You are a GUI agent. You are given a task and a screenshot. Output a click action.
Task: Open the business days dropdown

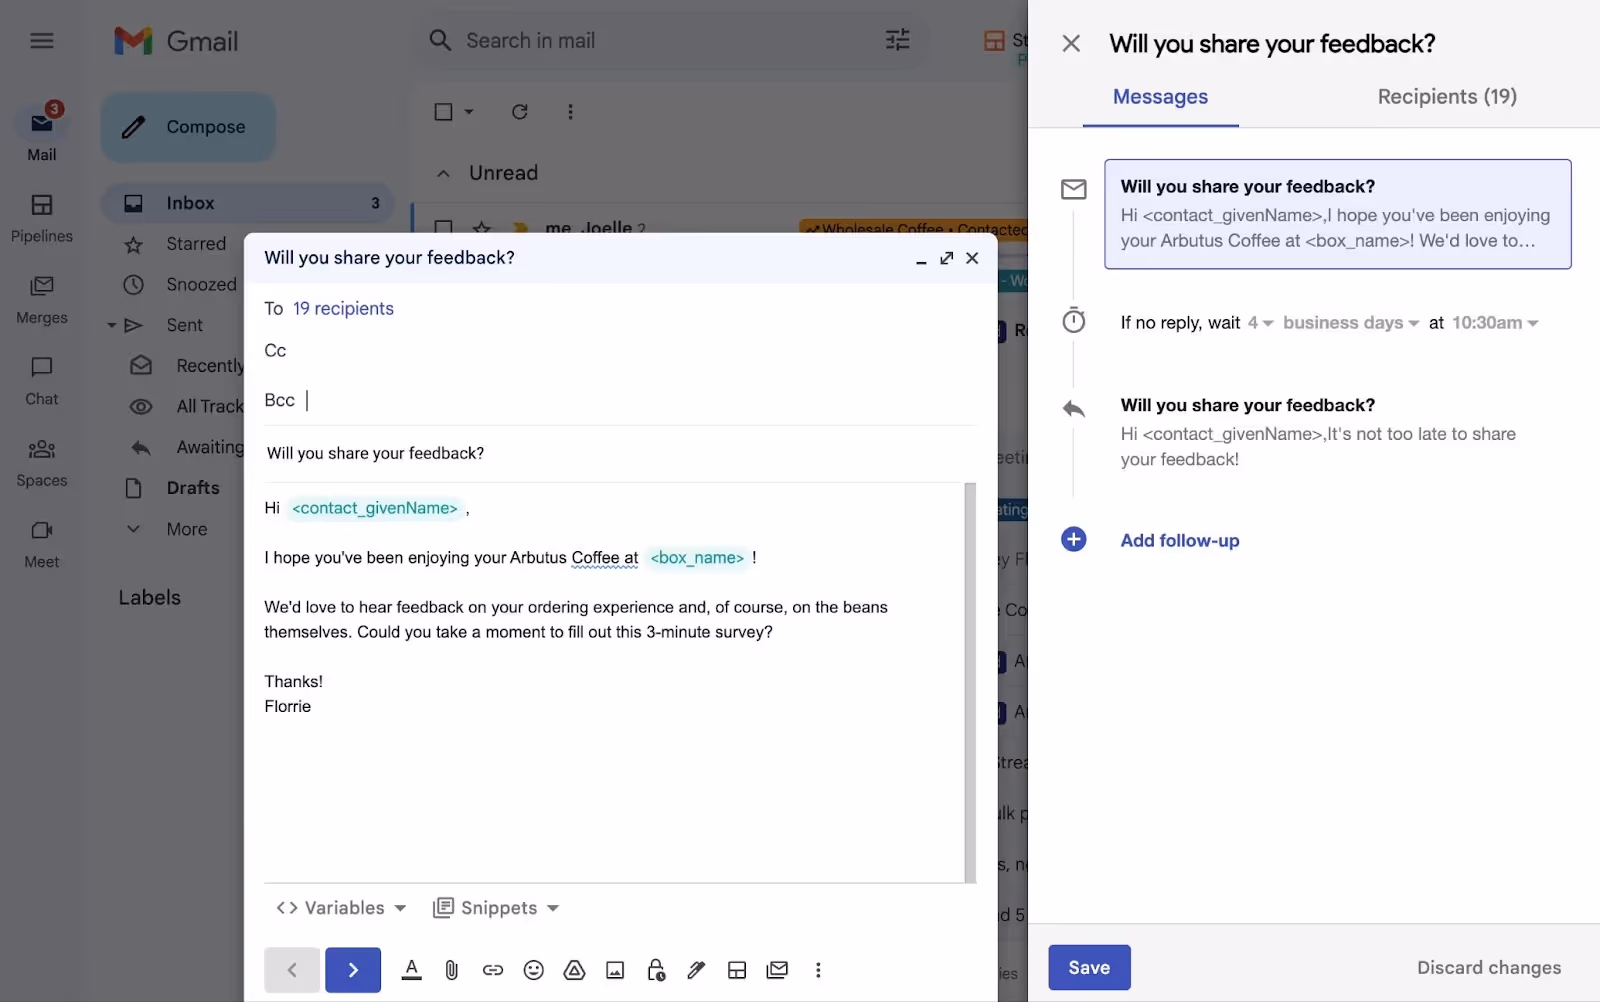(x=1351, y=323)
